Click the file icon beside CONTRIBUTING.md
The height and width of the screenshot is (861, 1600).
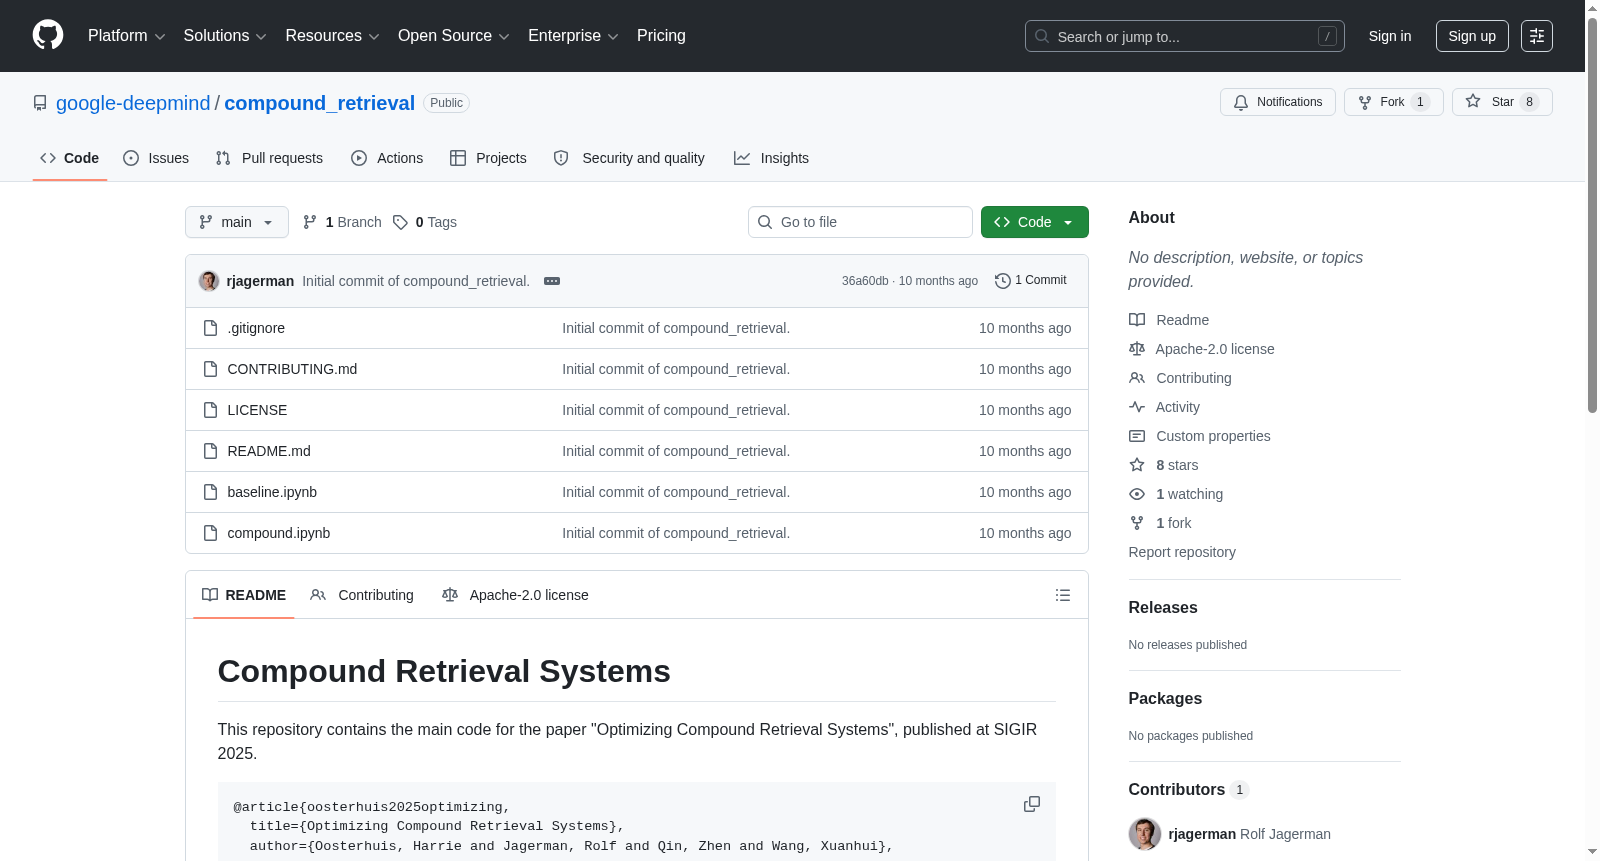tap(210, 369)
